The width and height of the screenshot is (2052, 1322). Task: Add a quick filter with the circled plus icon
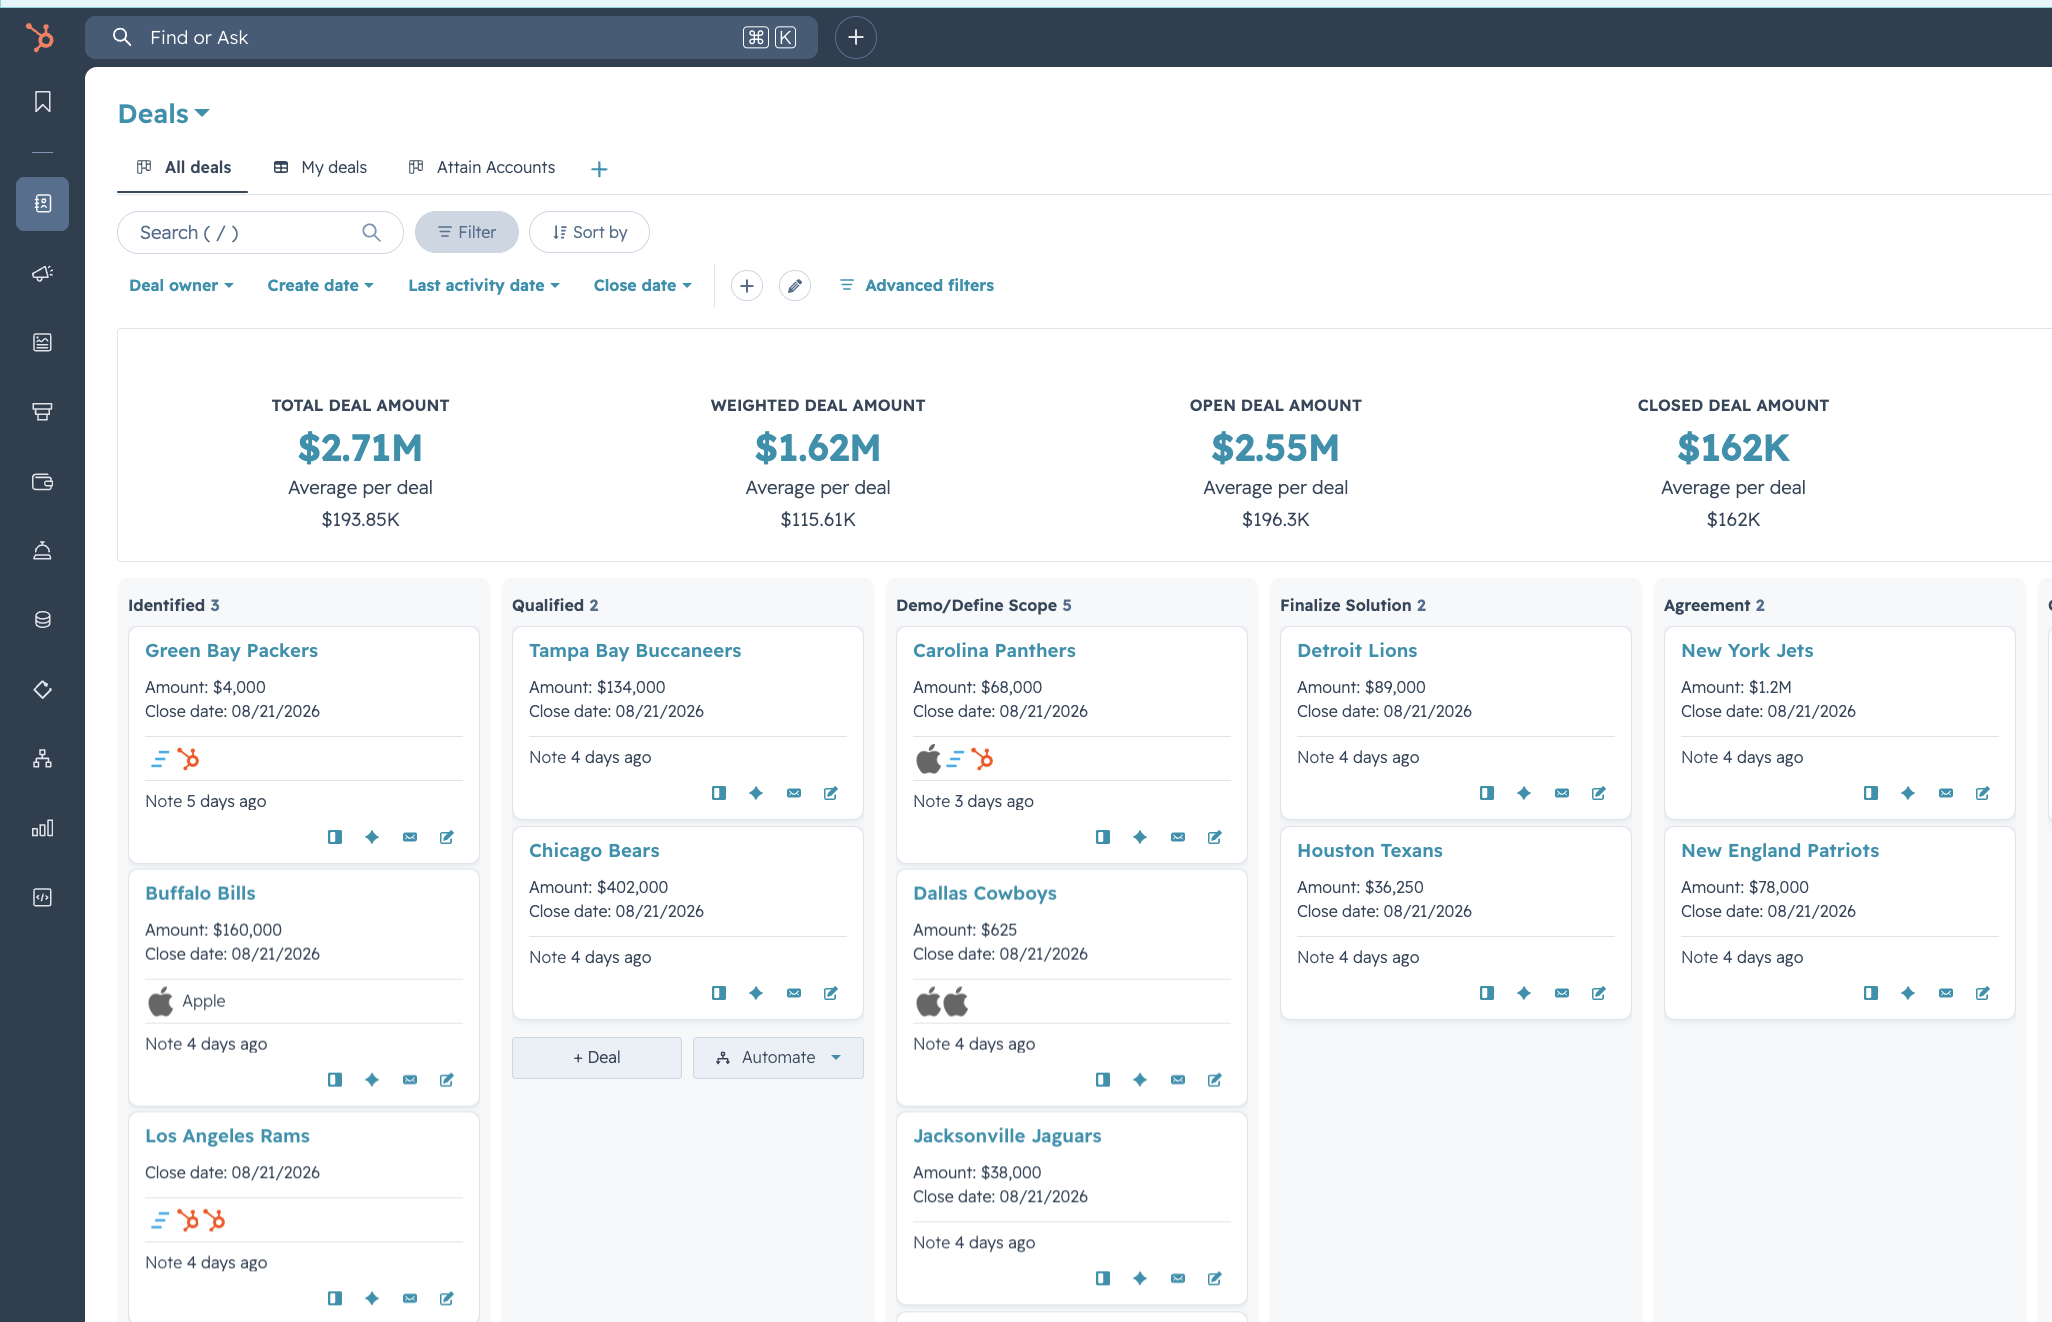coord(747,286)
